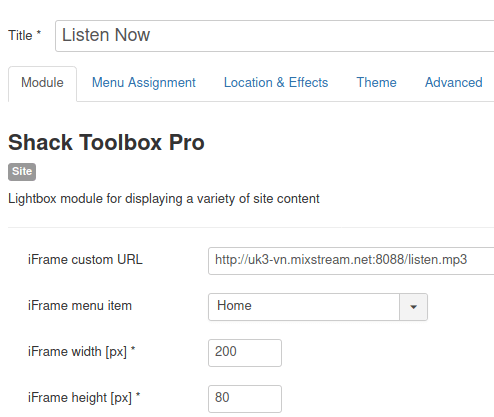Viewport: 494px width, 417px height.
Task: Click the dropdown arrow next to Home
Action: (x=413, y=307)
